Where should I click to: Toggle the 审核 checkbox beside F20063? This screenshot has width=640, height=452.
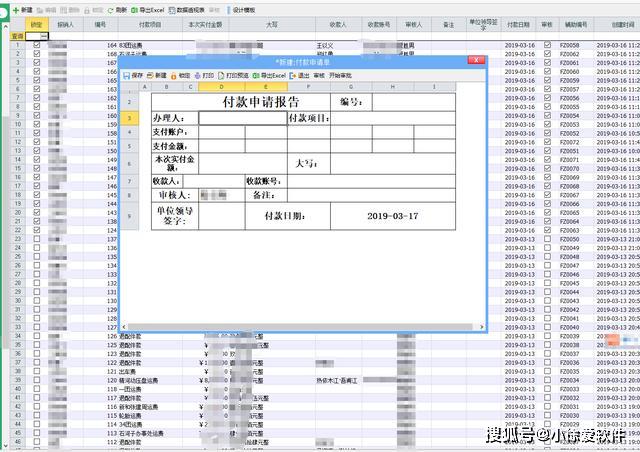(x=547, y=230)
